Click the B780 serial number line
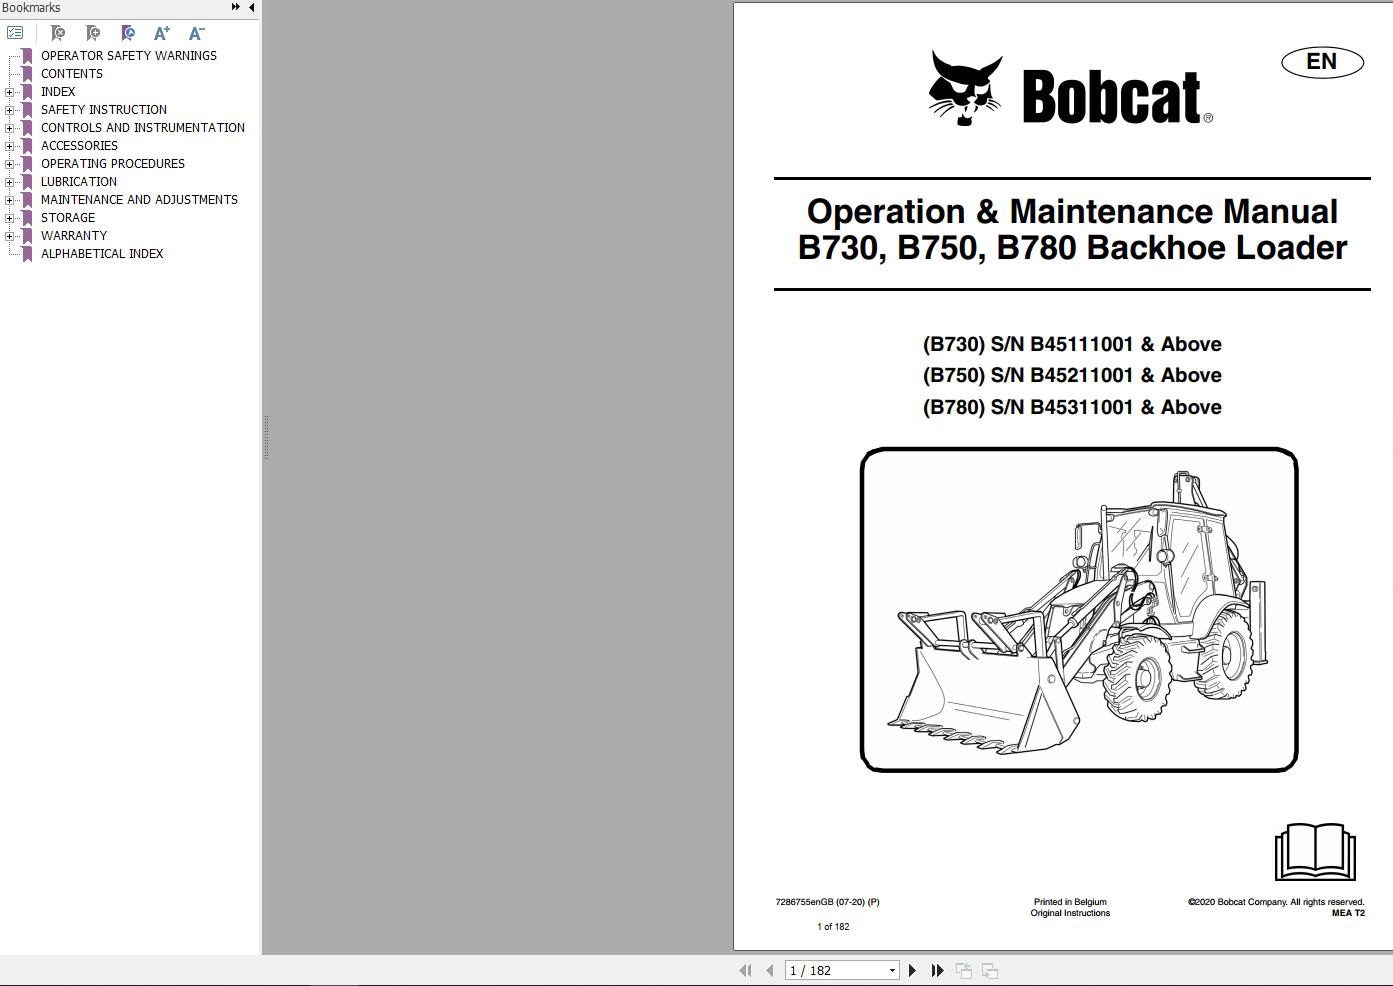The image size is (1393, 986). (1072, 407)
